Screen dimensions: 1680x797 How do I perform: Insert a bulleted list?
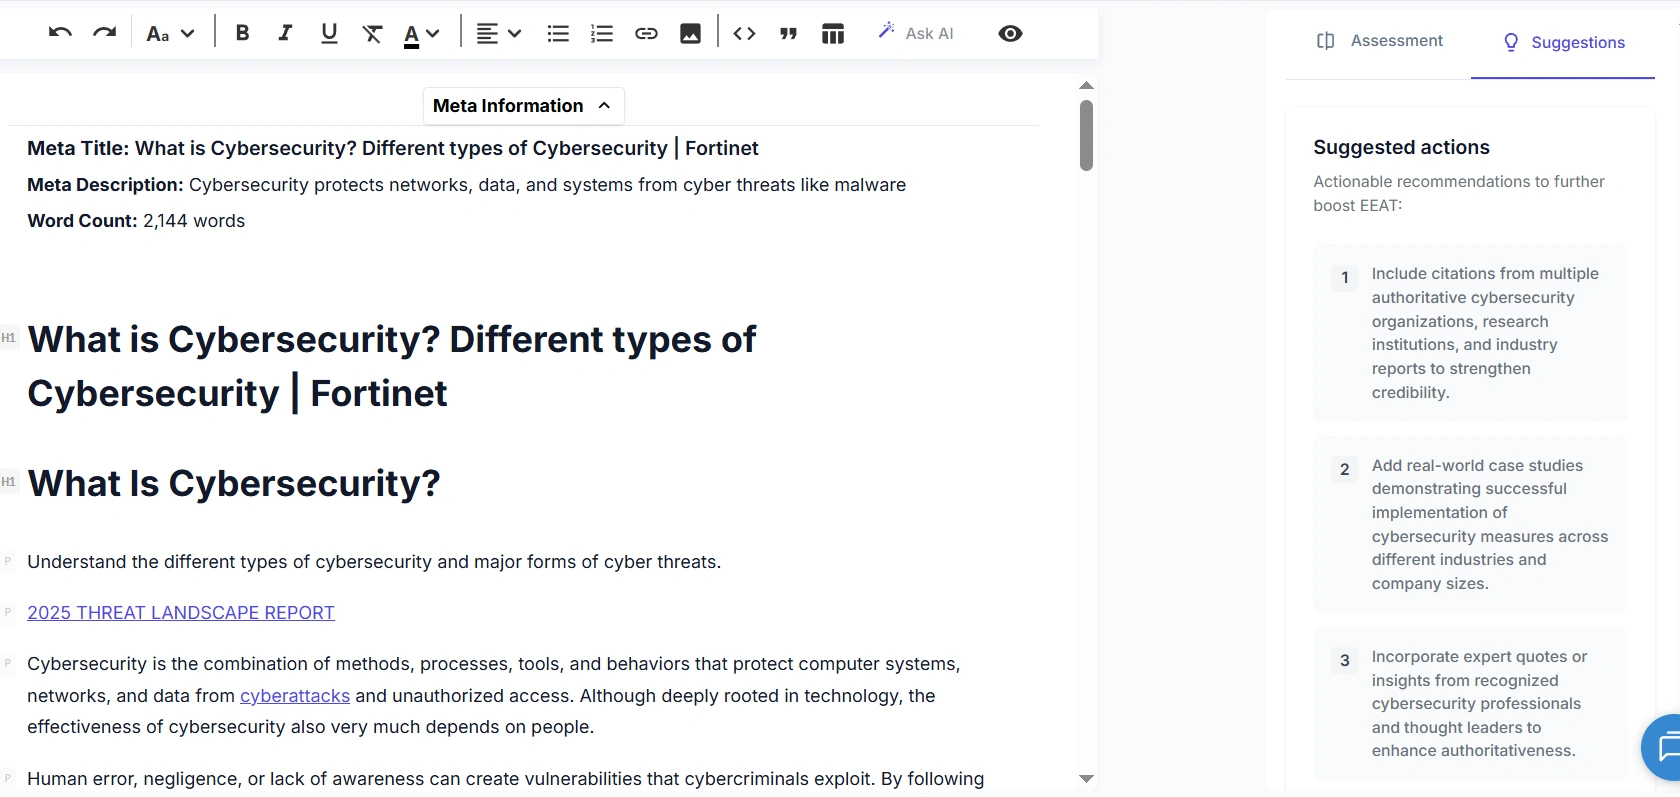coord(558,34)
